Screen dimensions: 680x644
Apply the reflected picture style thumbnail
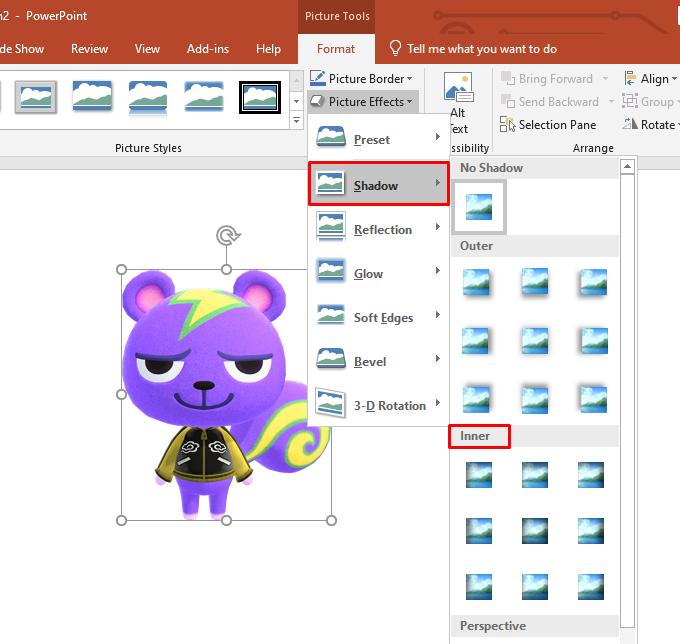pos(148,99)
